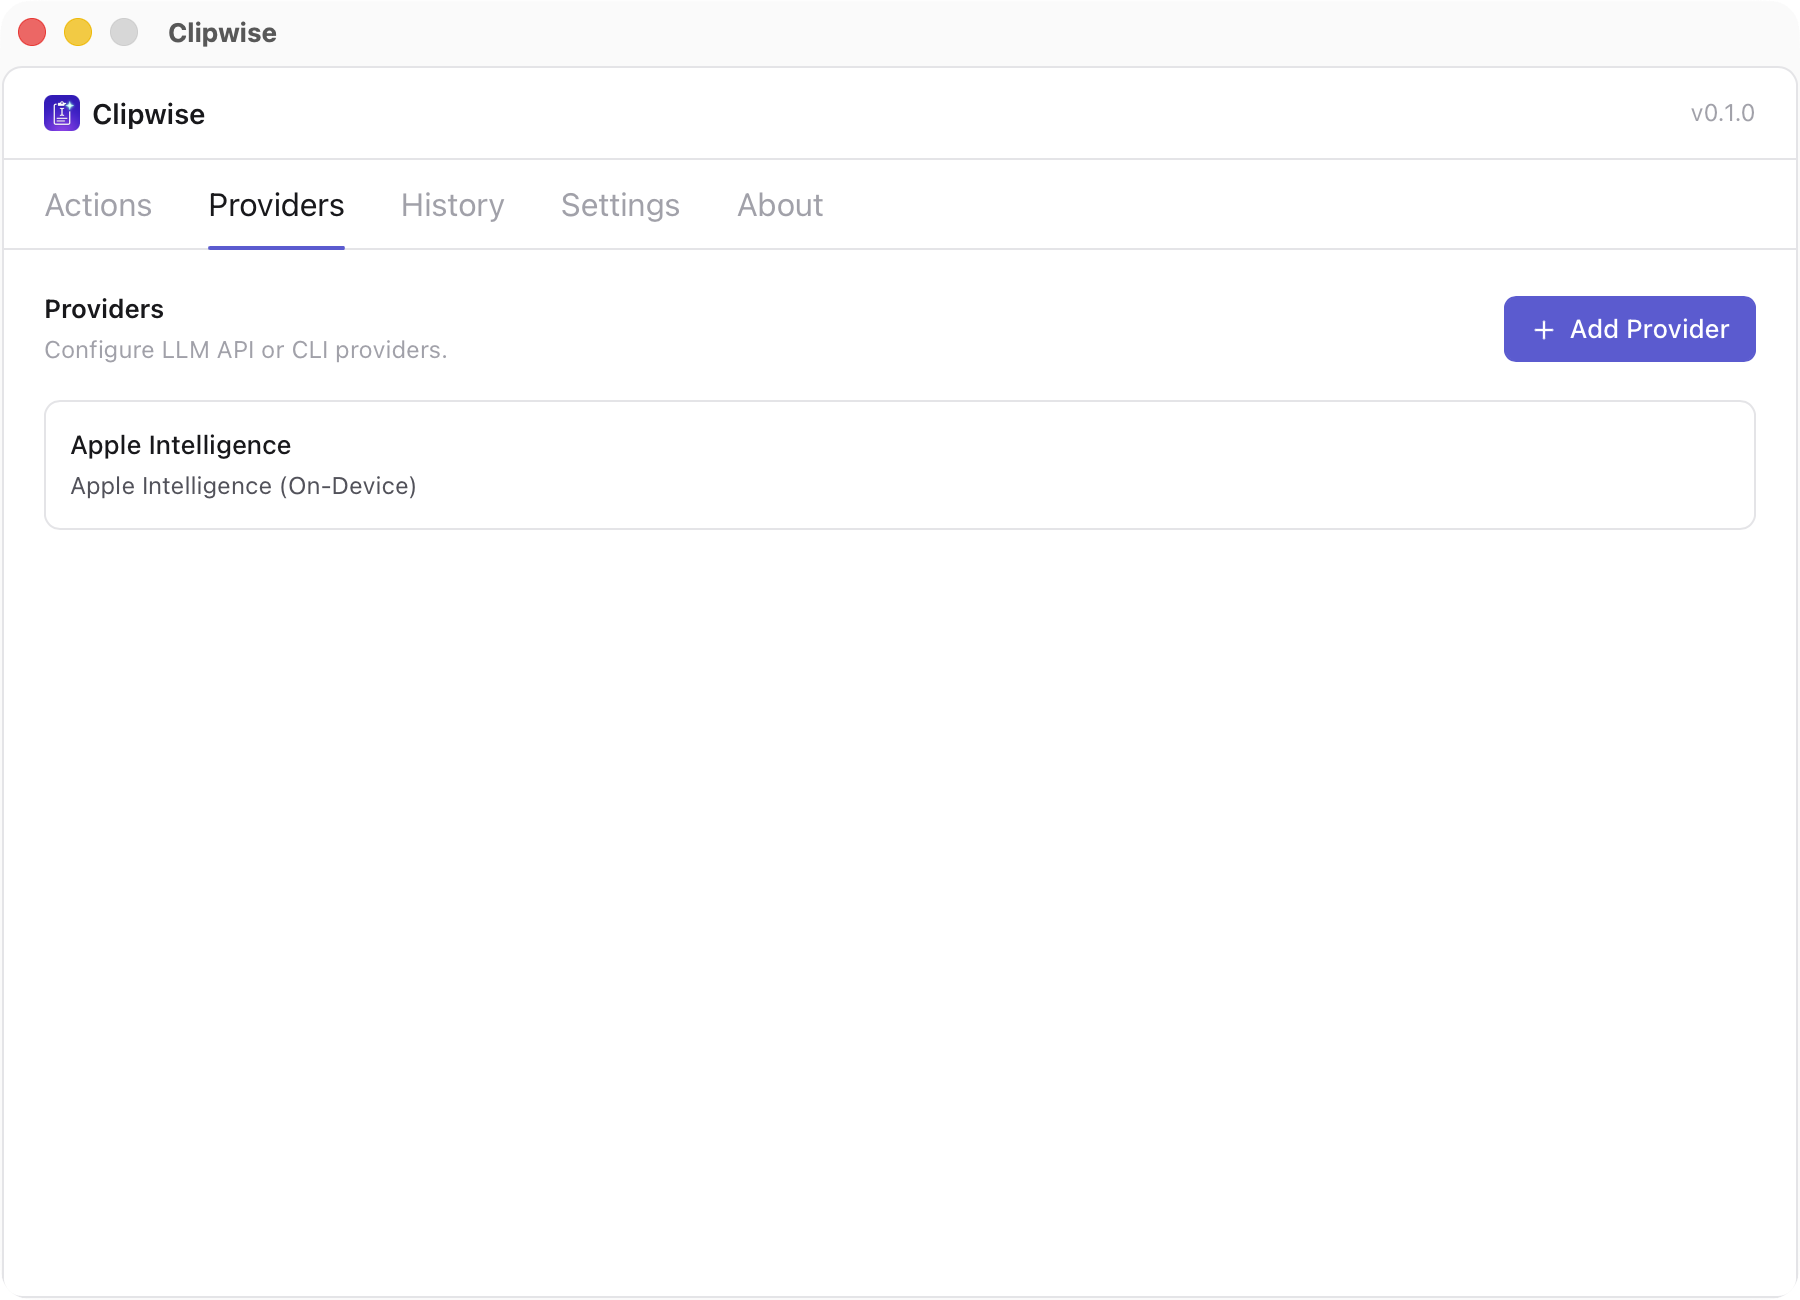
Task: Click the Clipwise window title bar text
Action: point(222,32)
